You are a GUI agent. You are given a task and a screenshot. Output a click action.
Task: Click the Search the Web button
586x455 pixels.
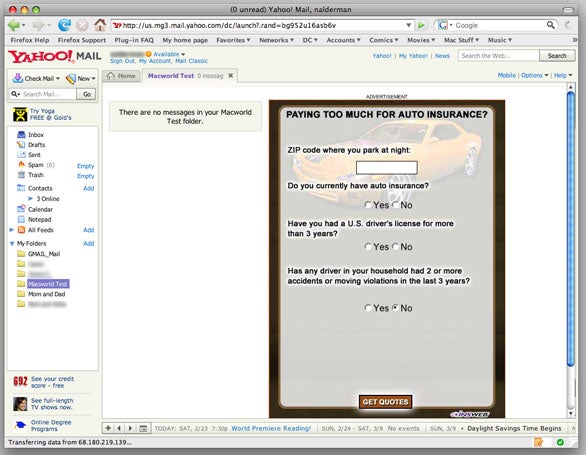point(557,56)
